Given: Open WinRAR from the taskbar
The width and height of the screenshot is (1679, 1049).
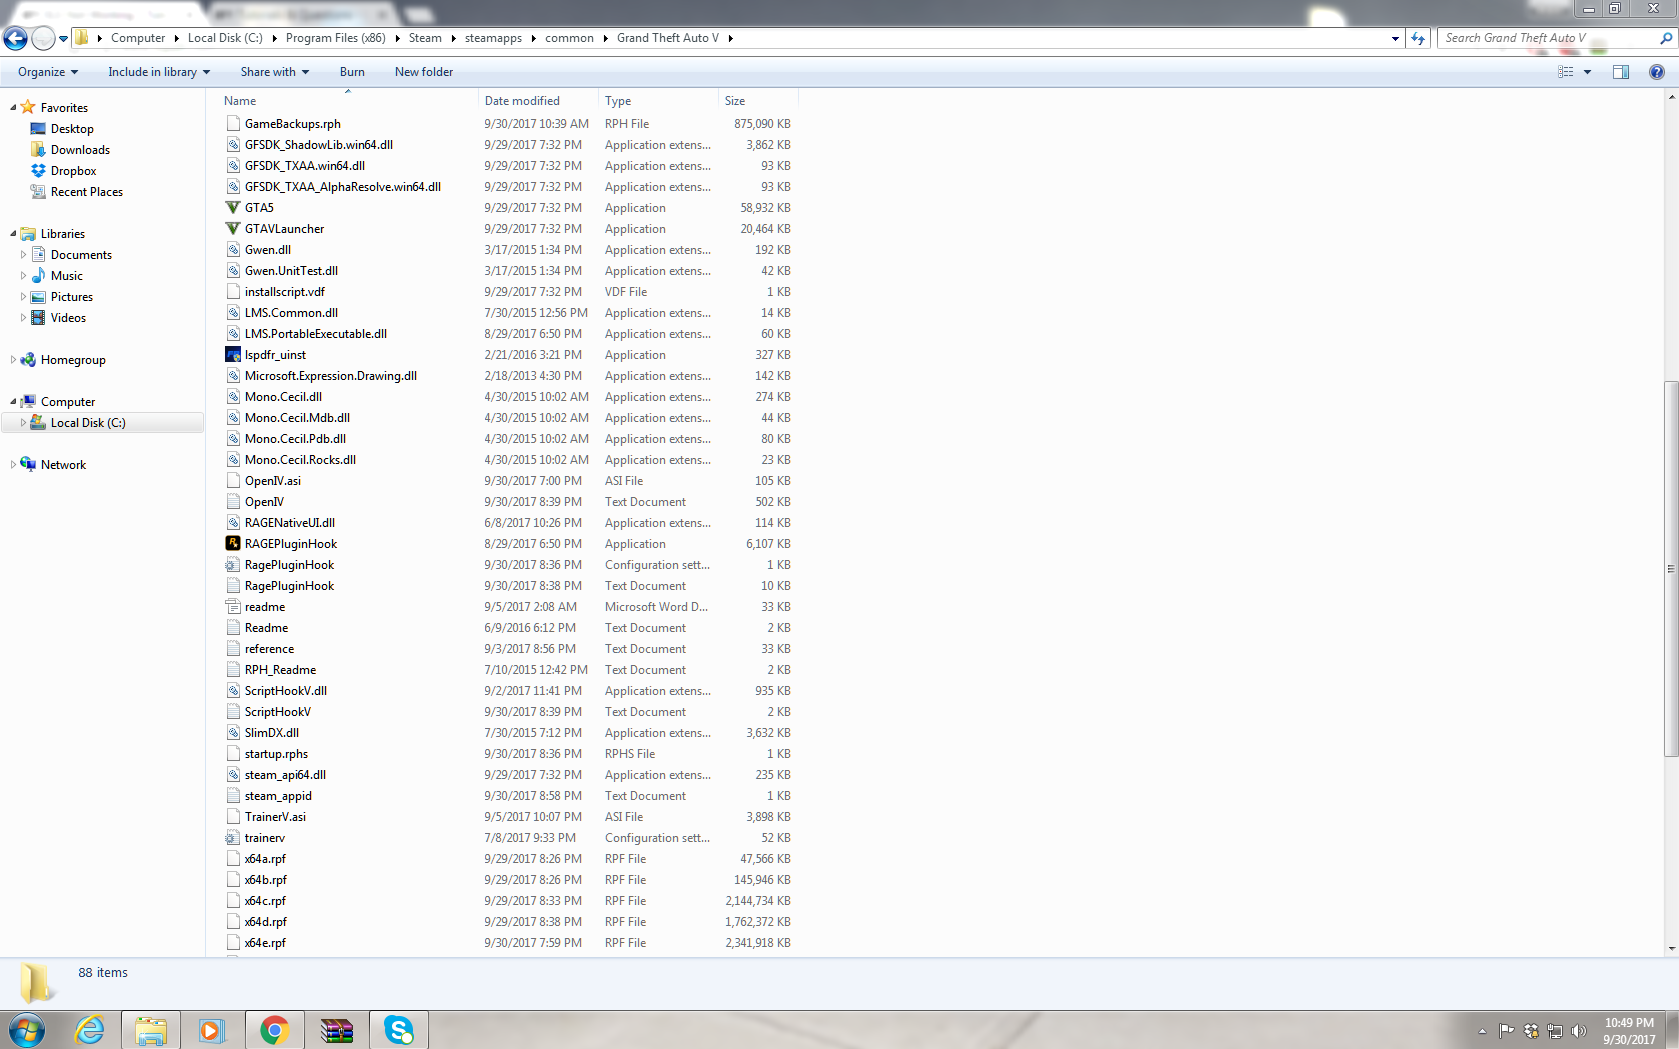Looking at the screenshot, I should point(336,1030).
